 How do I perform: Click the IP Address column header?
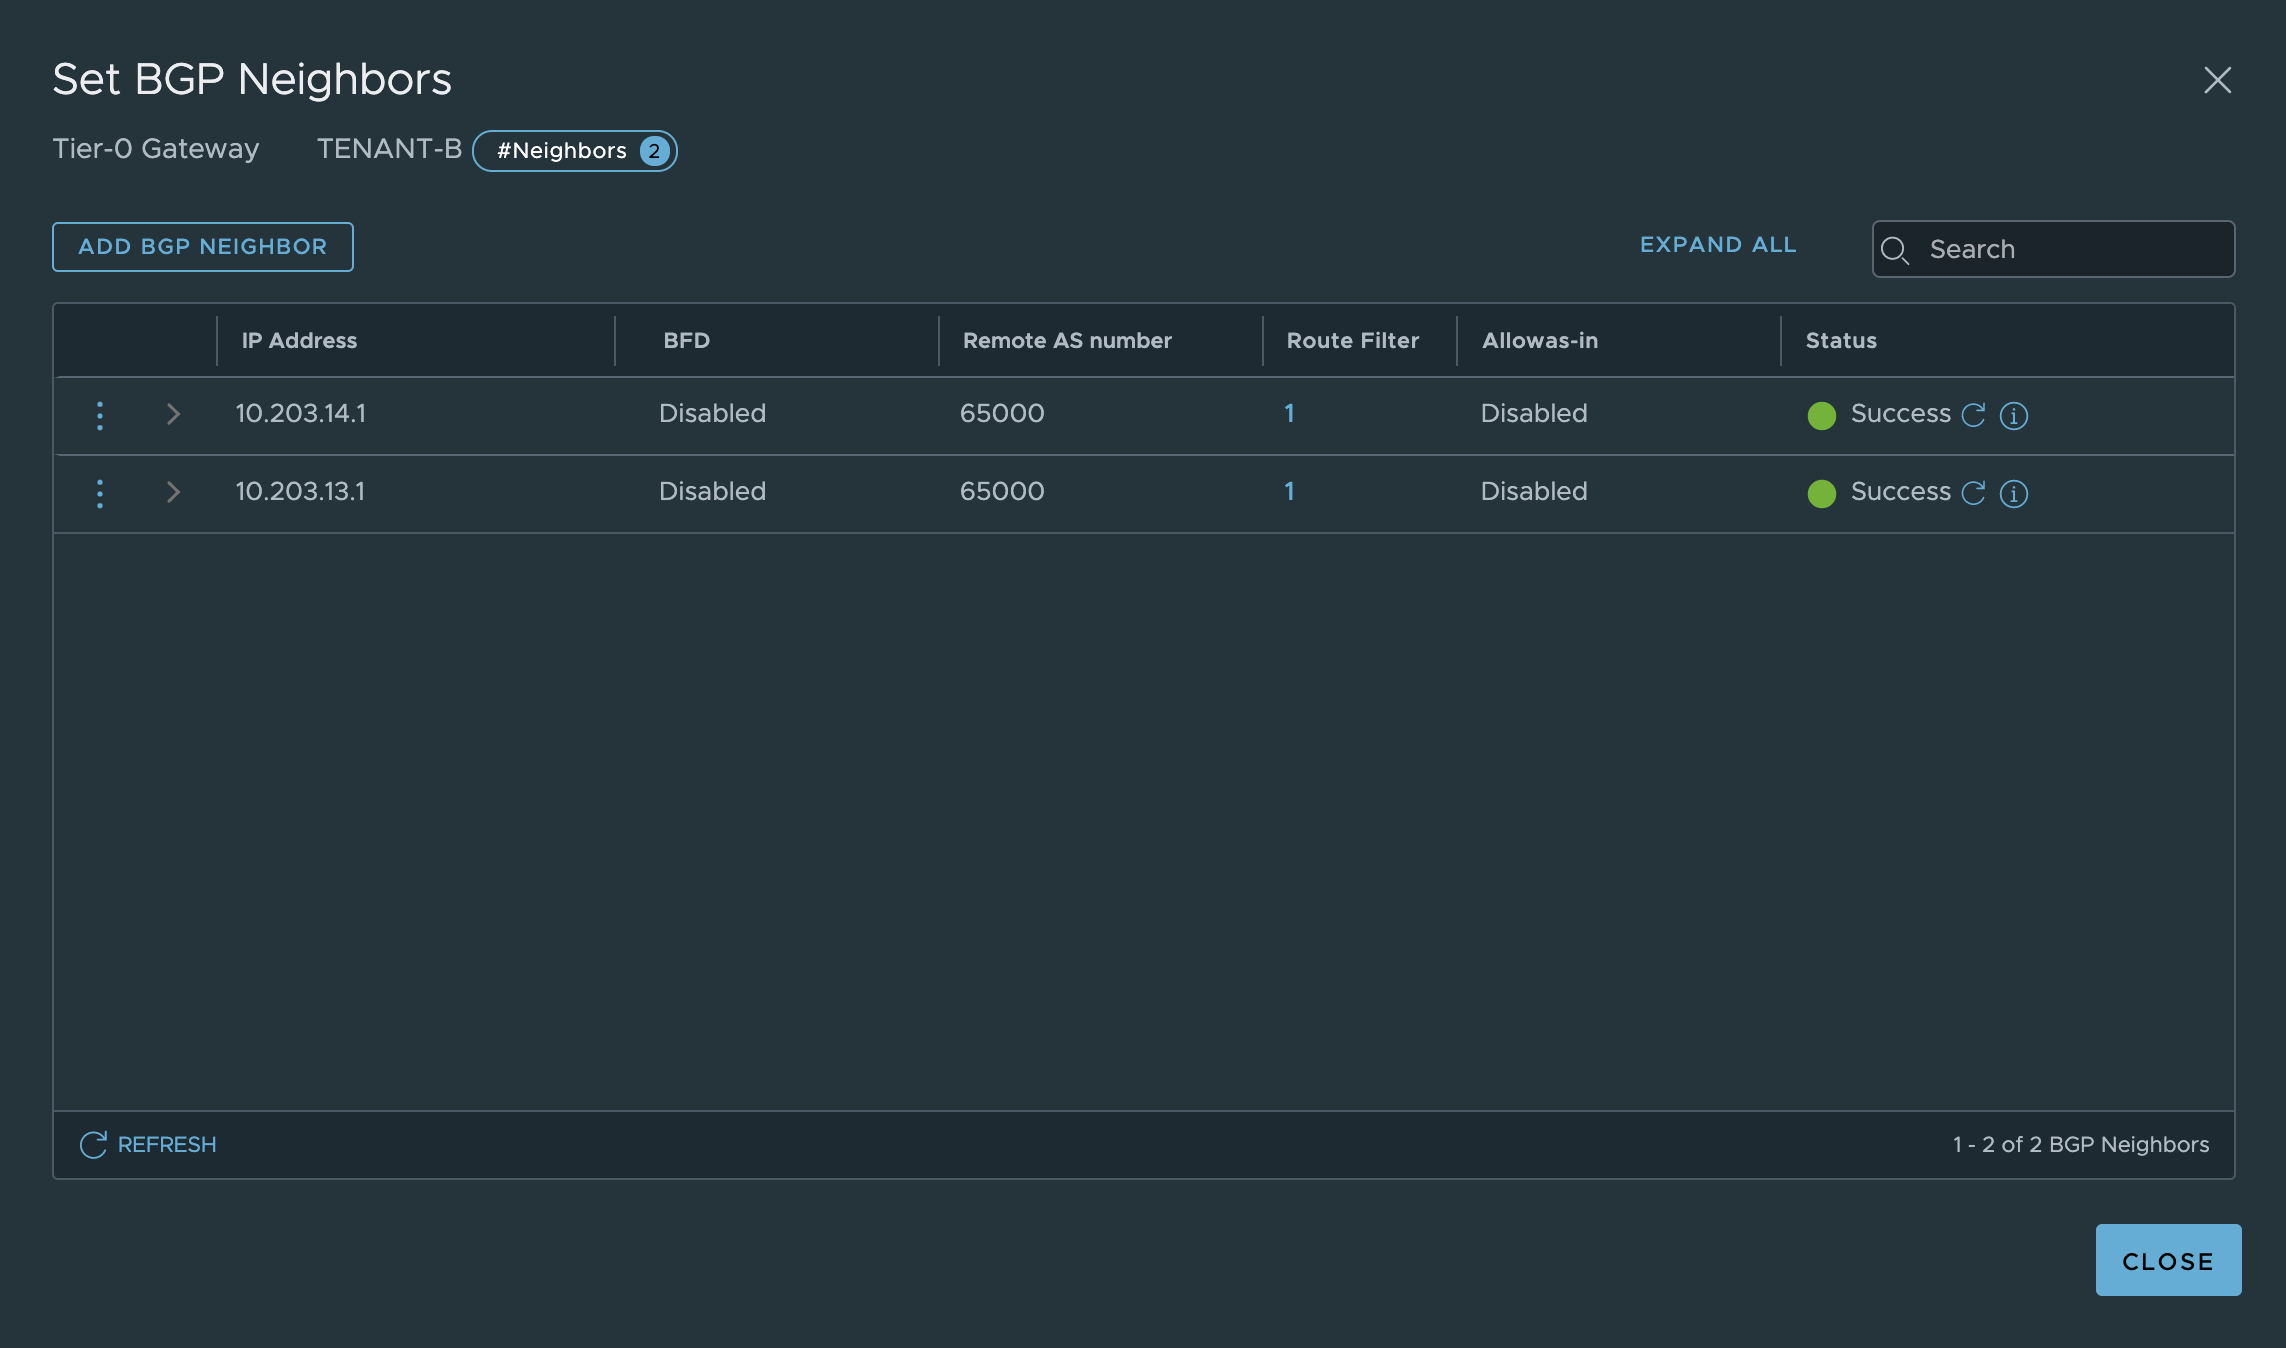[299, 341]
